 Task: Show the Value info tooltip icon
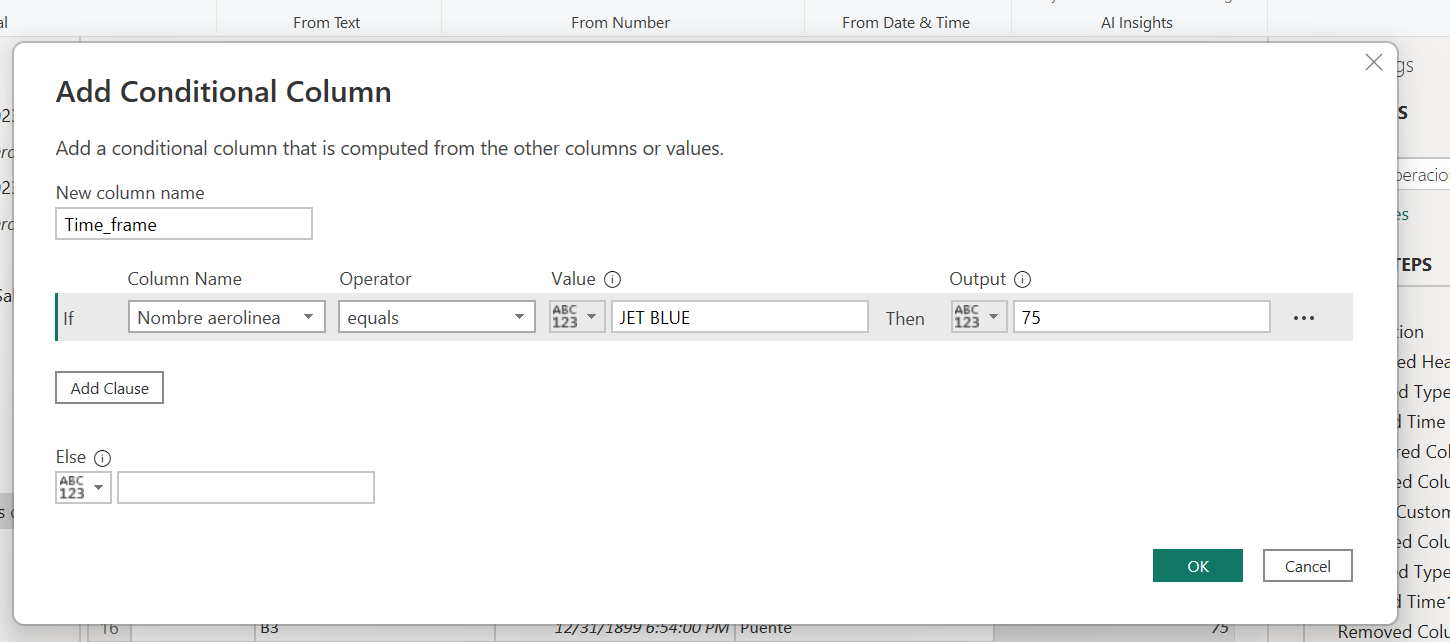[x=613, y=280]
